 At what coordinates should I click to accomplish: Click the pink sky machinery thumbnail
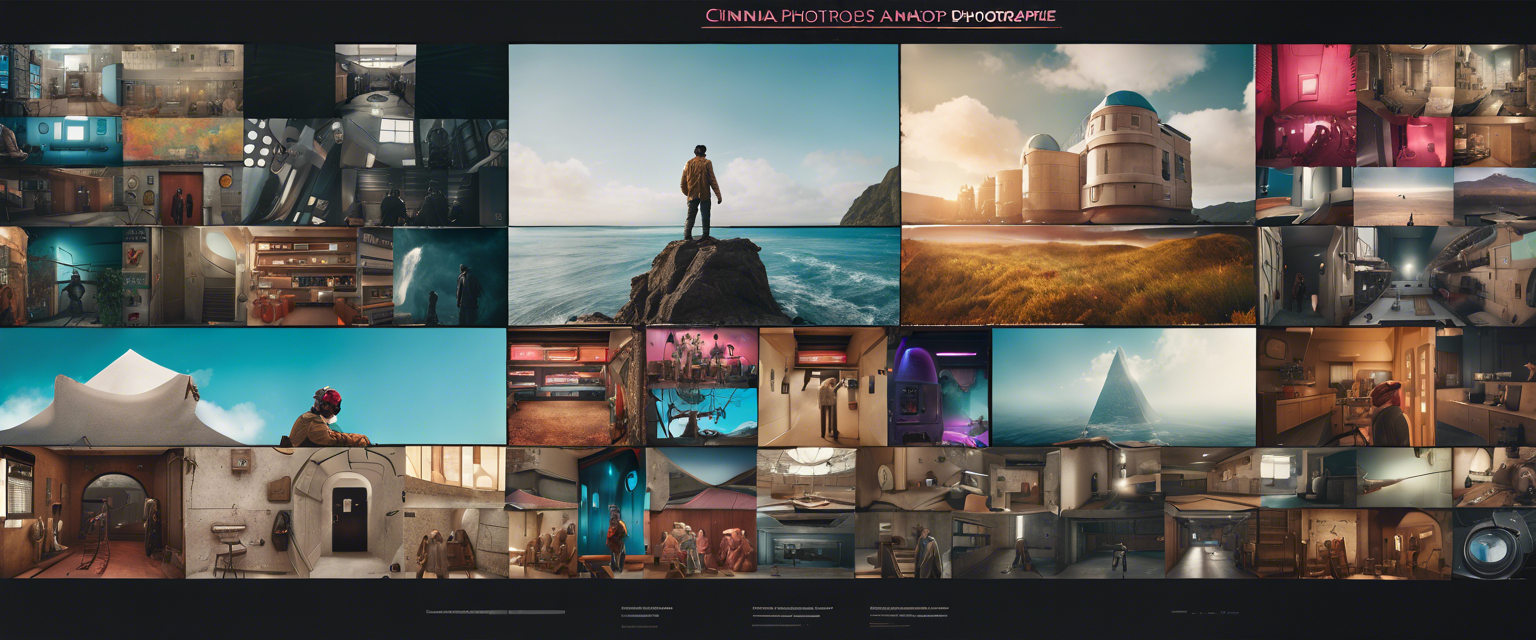(x=701, y=387)
